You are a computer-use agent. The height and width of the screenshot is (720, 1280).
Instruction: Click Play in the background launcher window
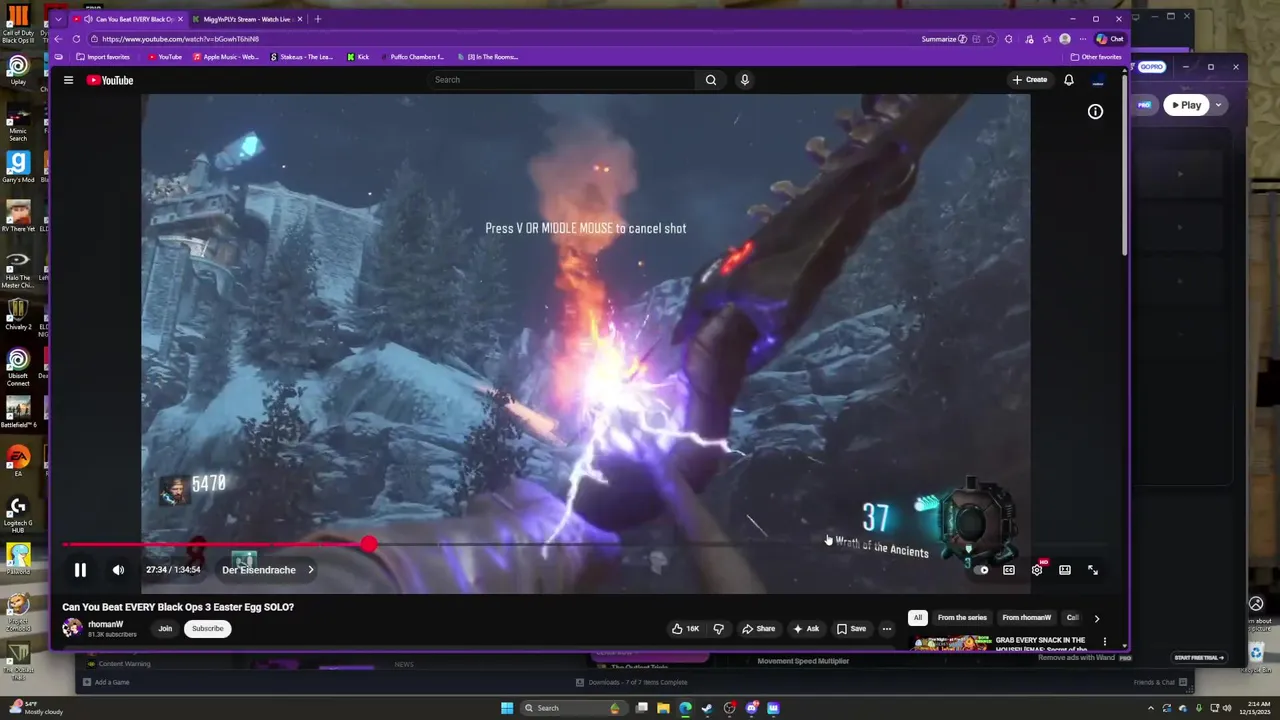[x=1186, y=105]
